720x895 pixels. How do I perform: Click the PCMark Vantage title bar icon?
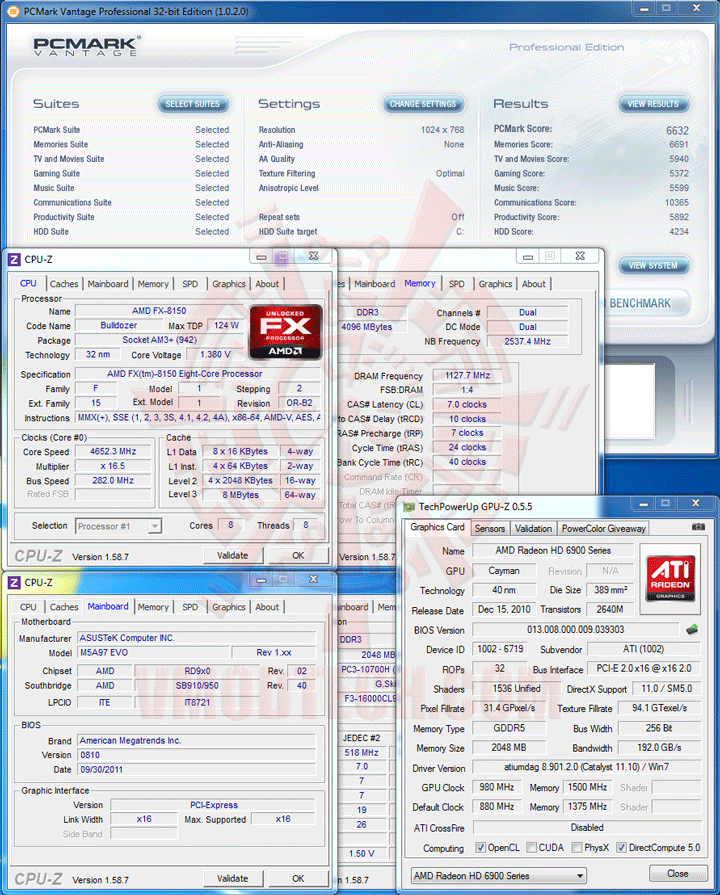click(13, 11)
